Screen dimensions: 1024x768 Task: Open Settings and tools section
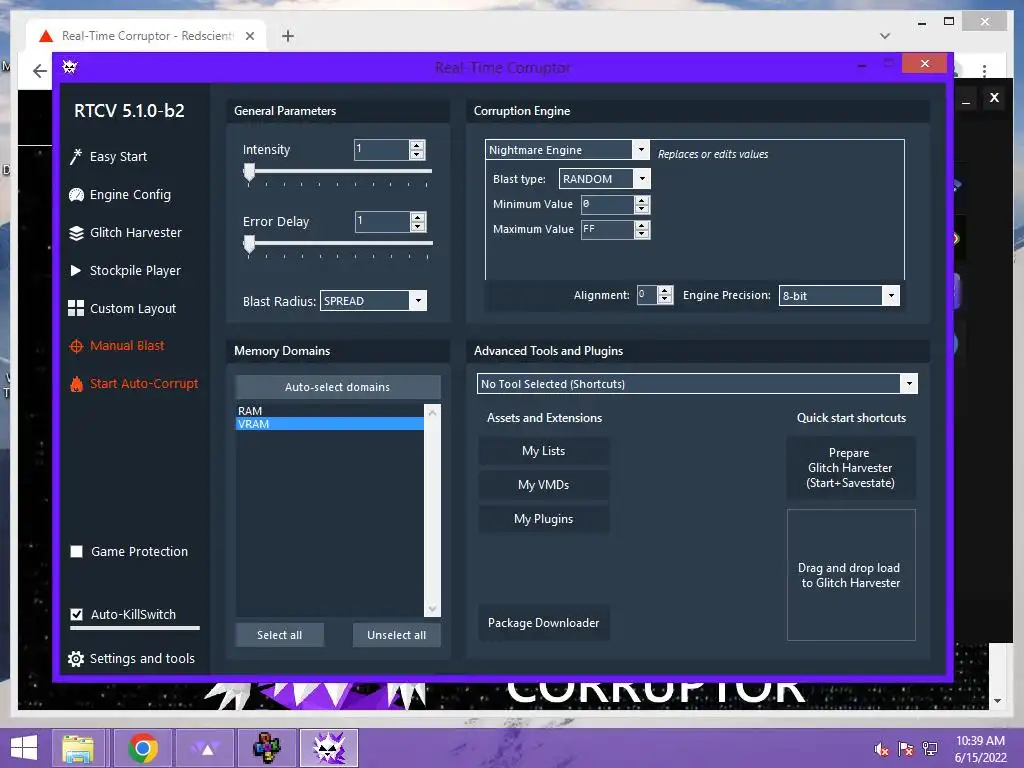click(x=142, y=659)
